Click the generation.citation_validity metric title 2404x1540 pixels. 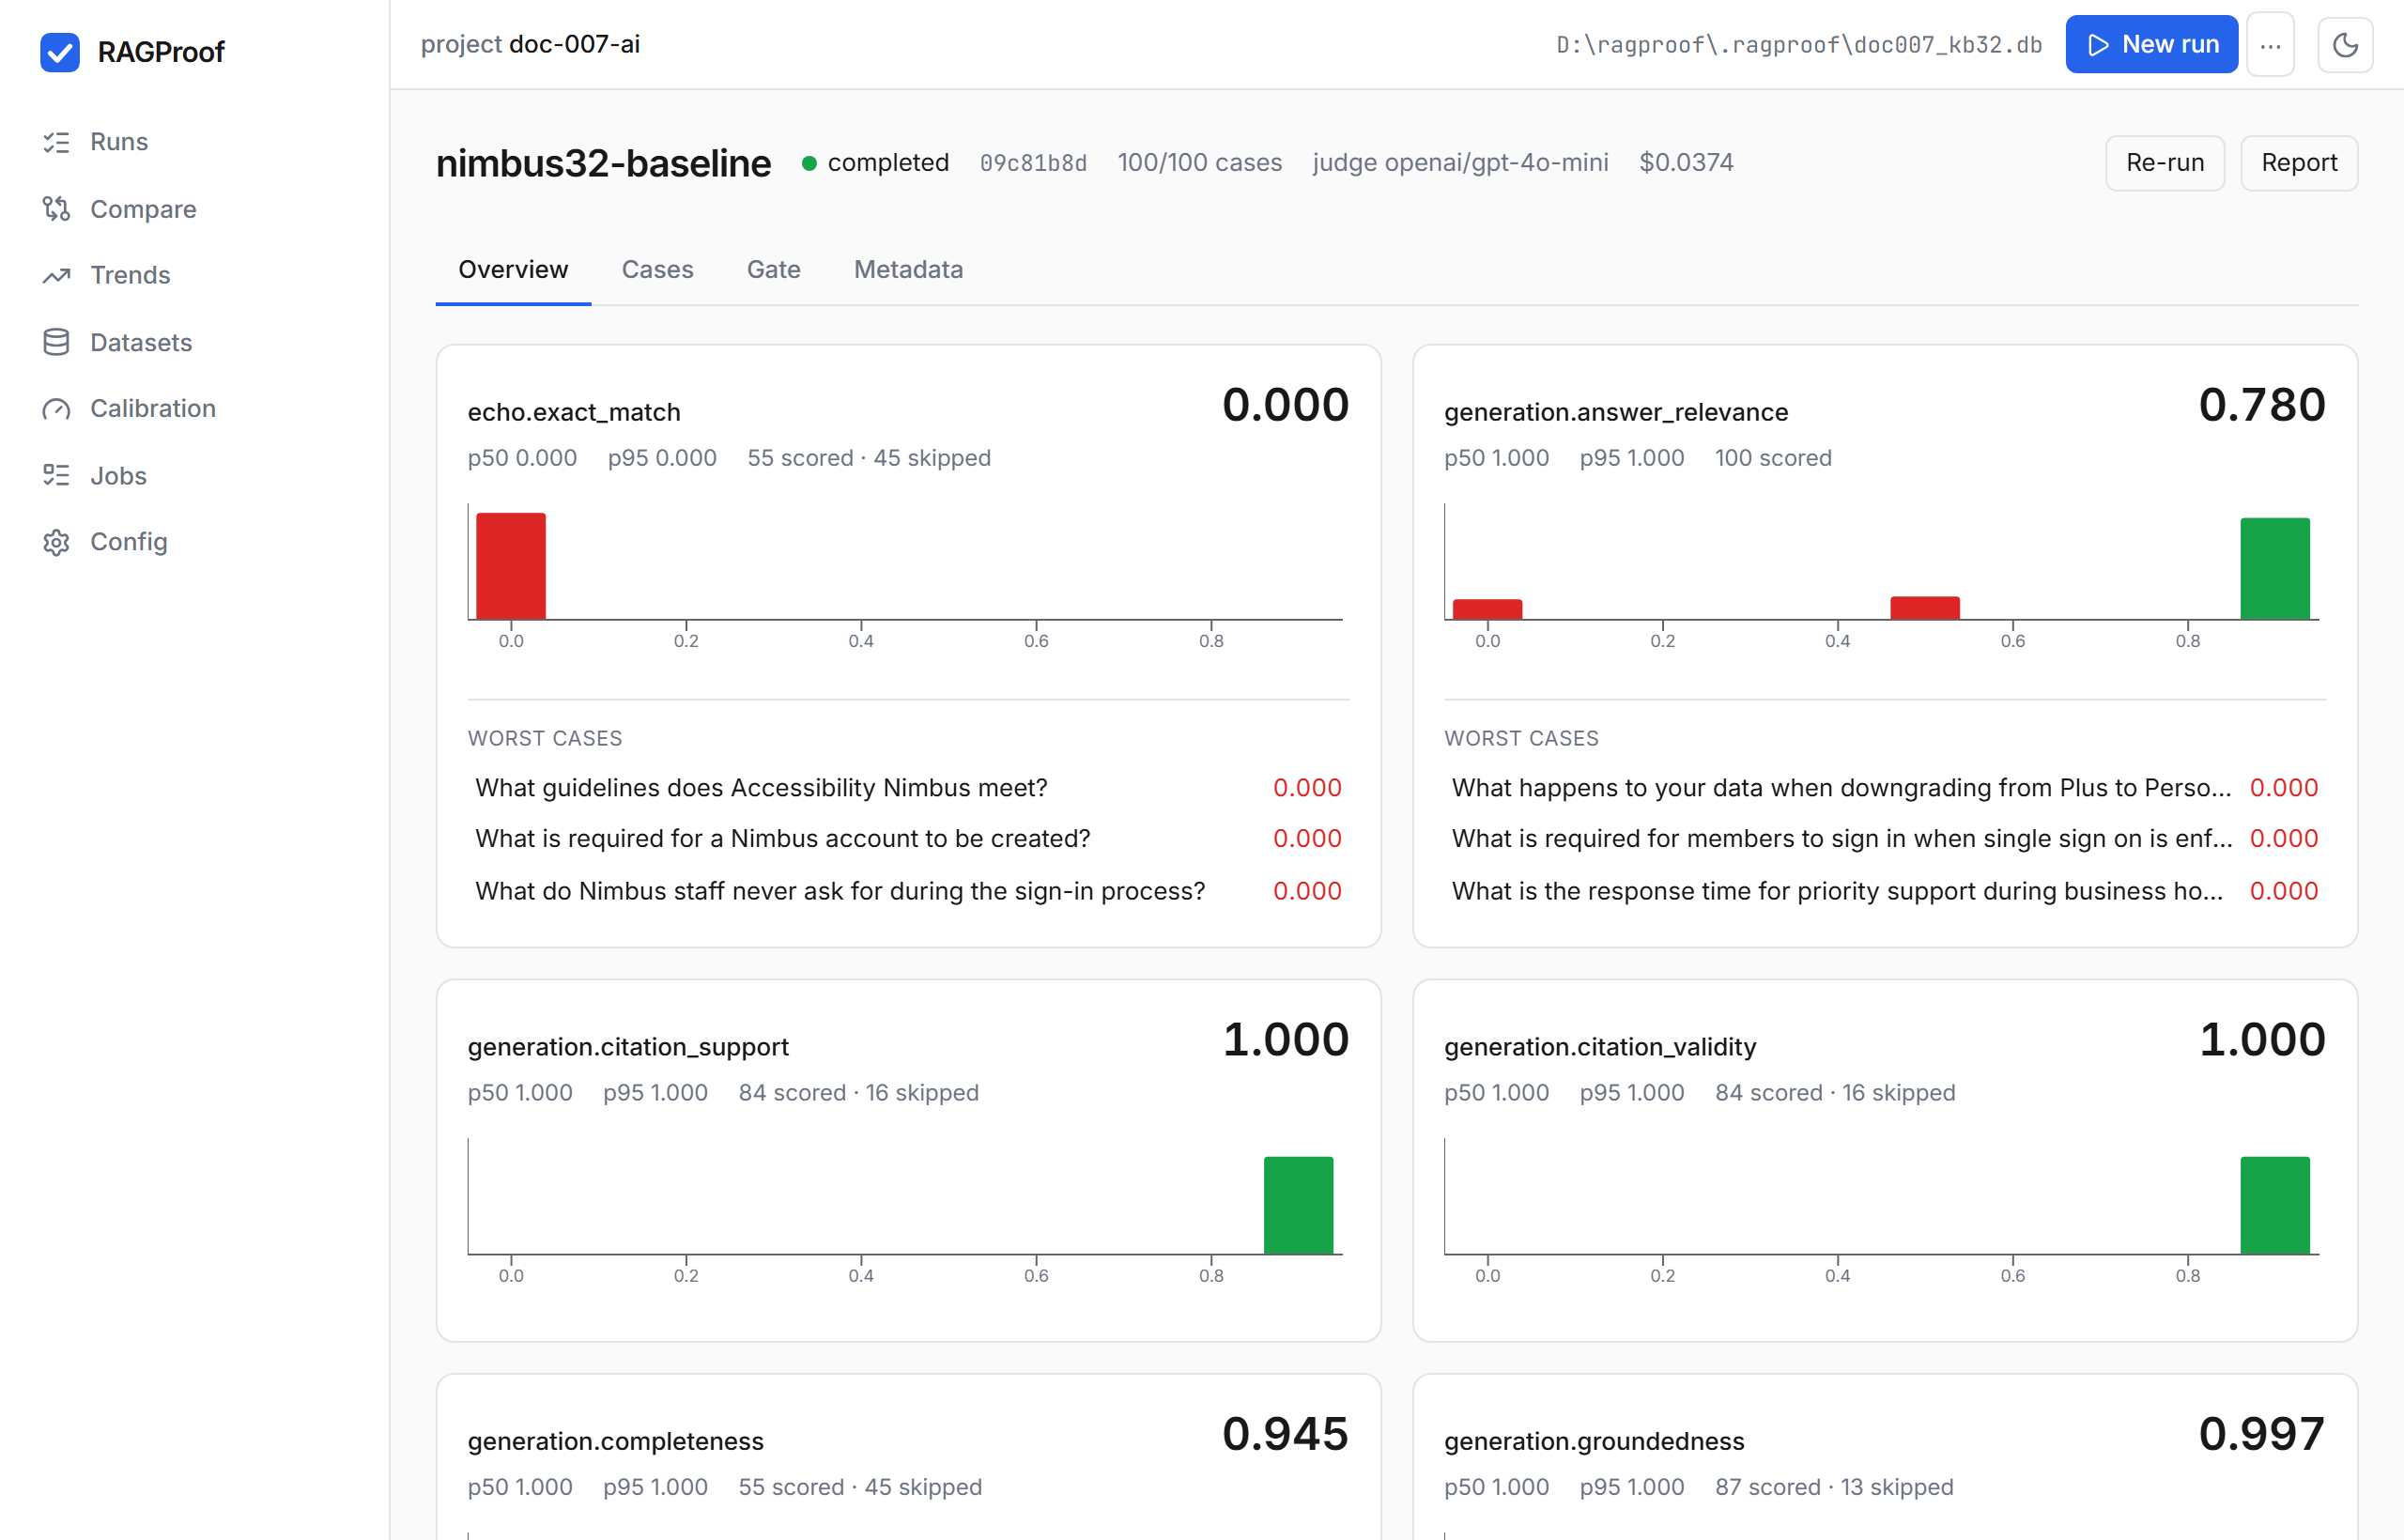(x=1600, y=1047)
